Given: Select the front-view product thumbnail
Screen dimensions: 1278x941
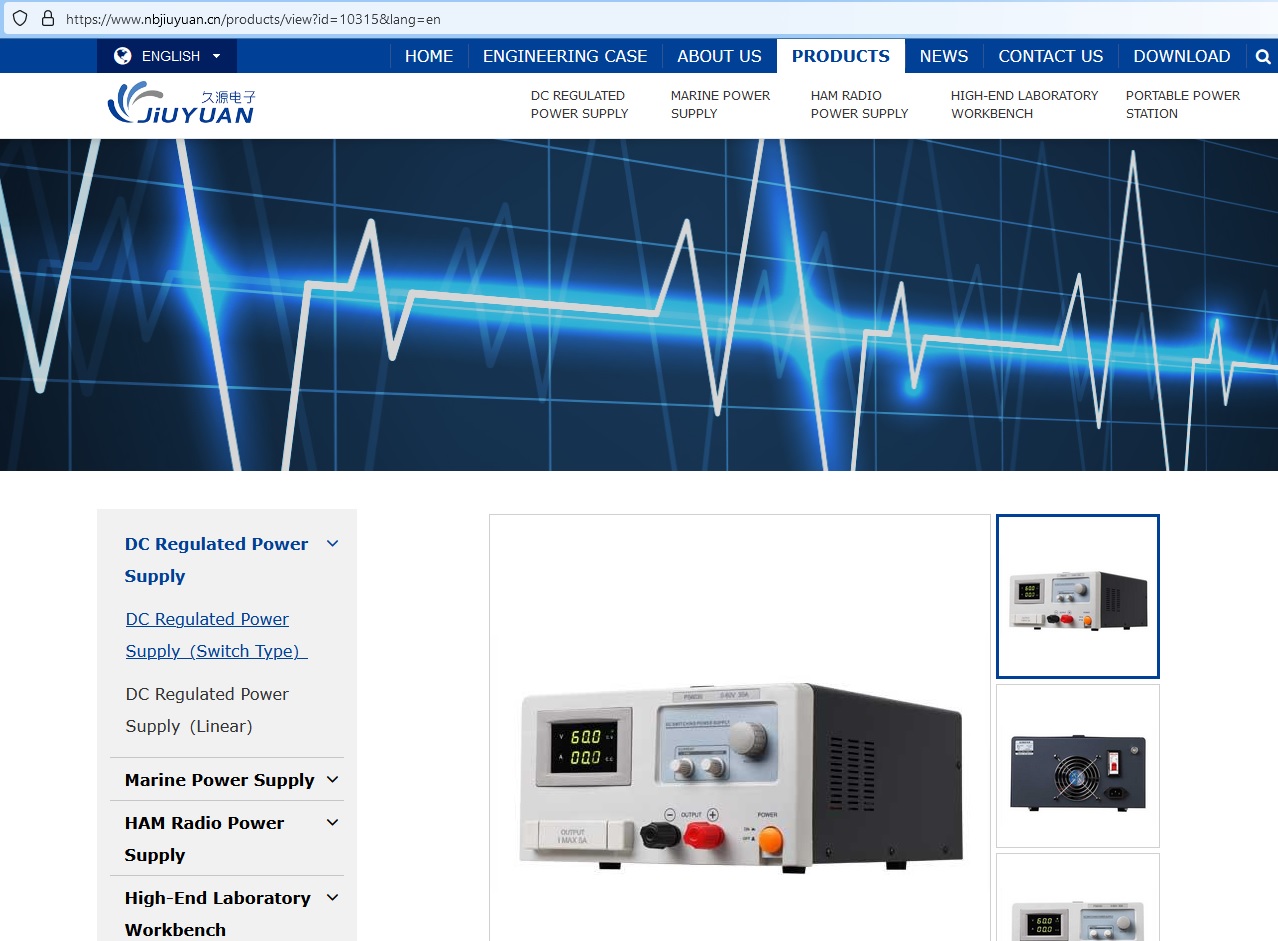Looking at the screenshot, I should [x=1078, y=597].
